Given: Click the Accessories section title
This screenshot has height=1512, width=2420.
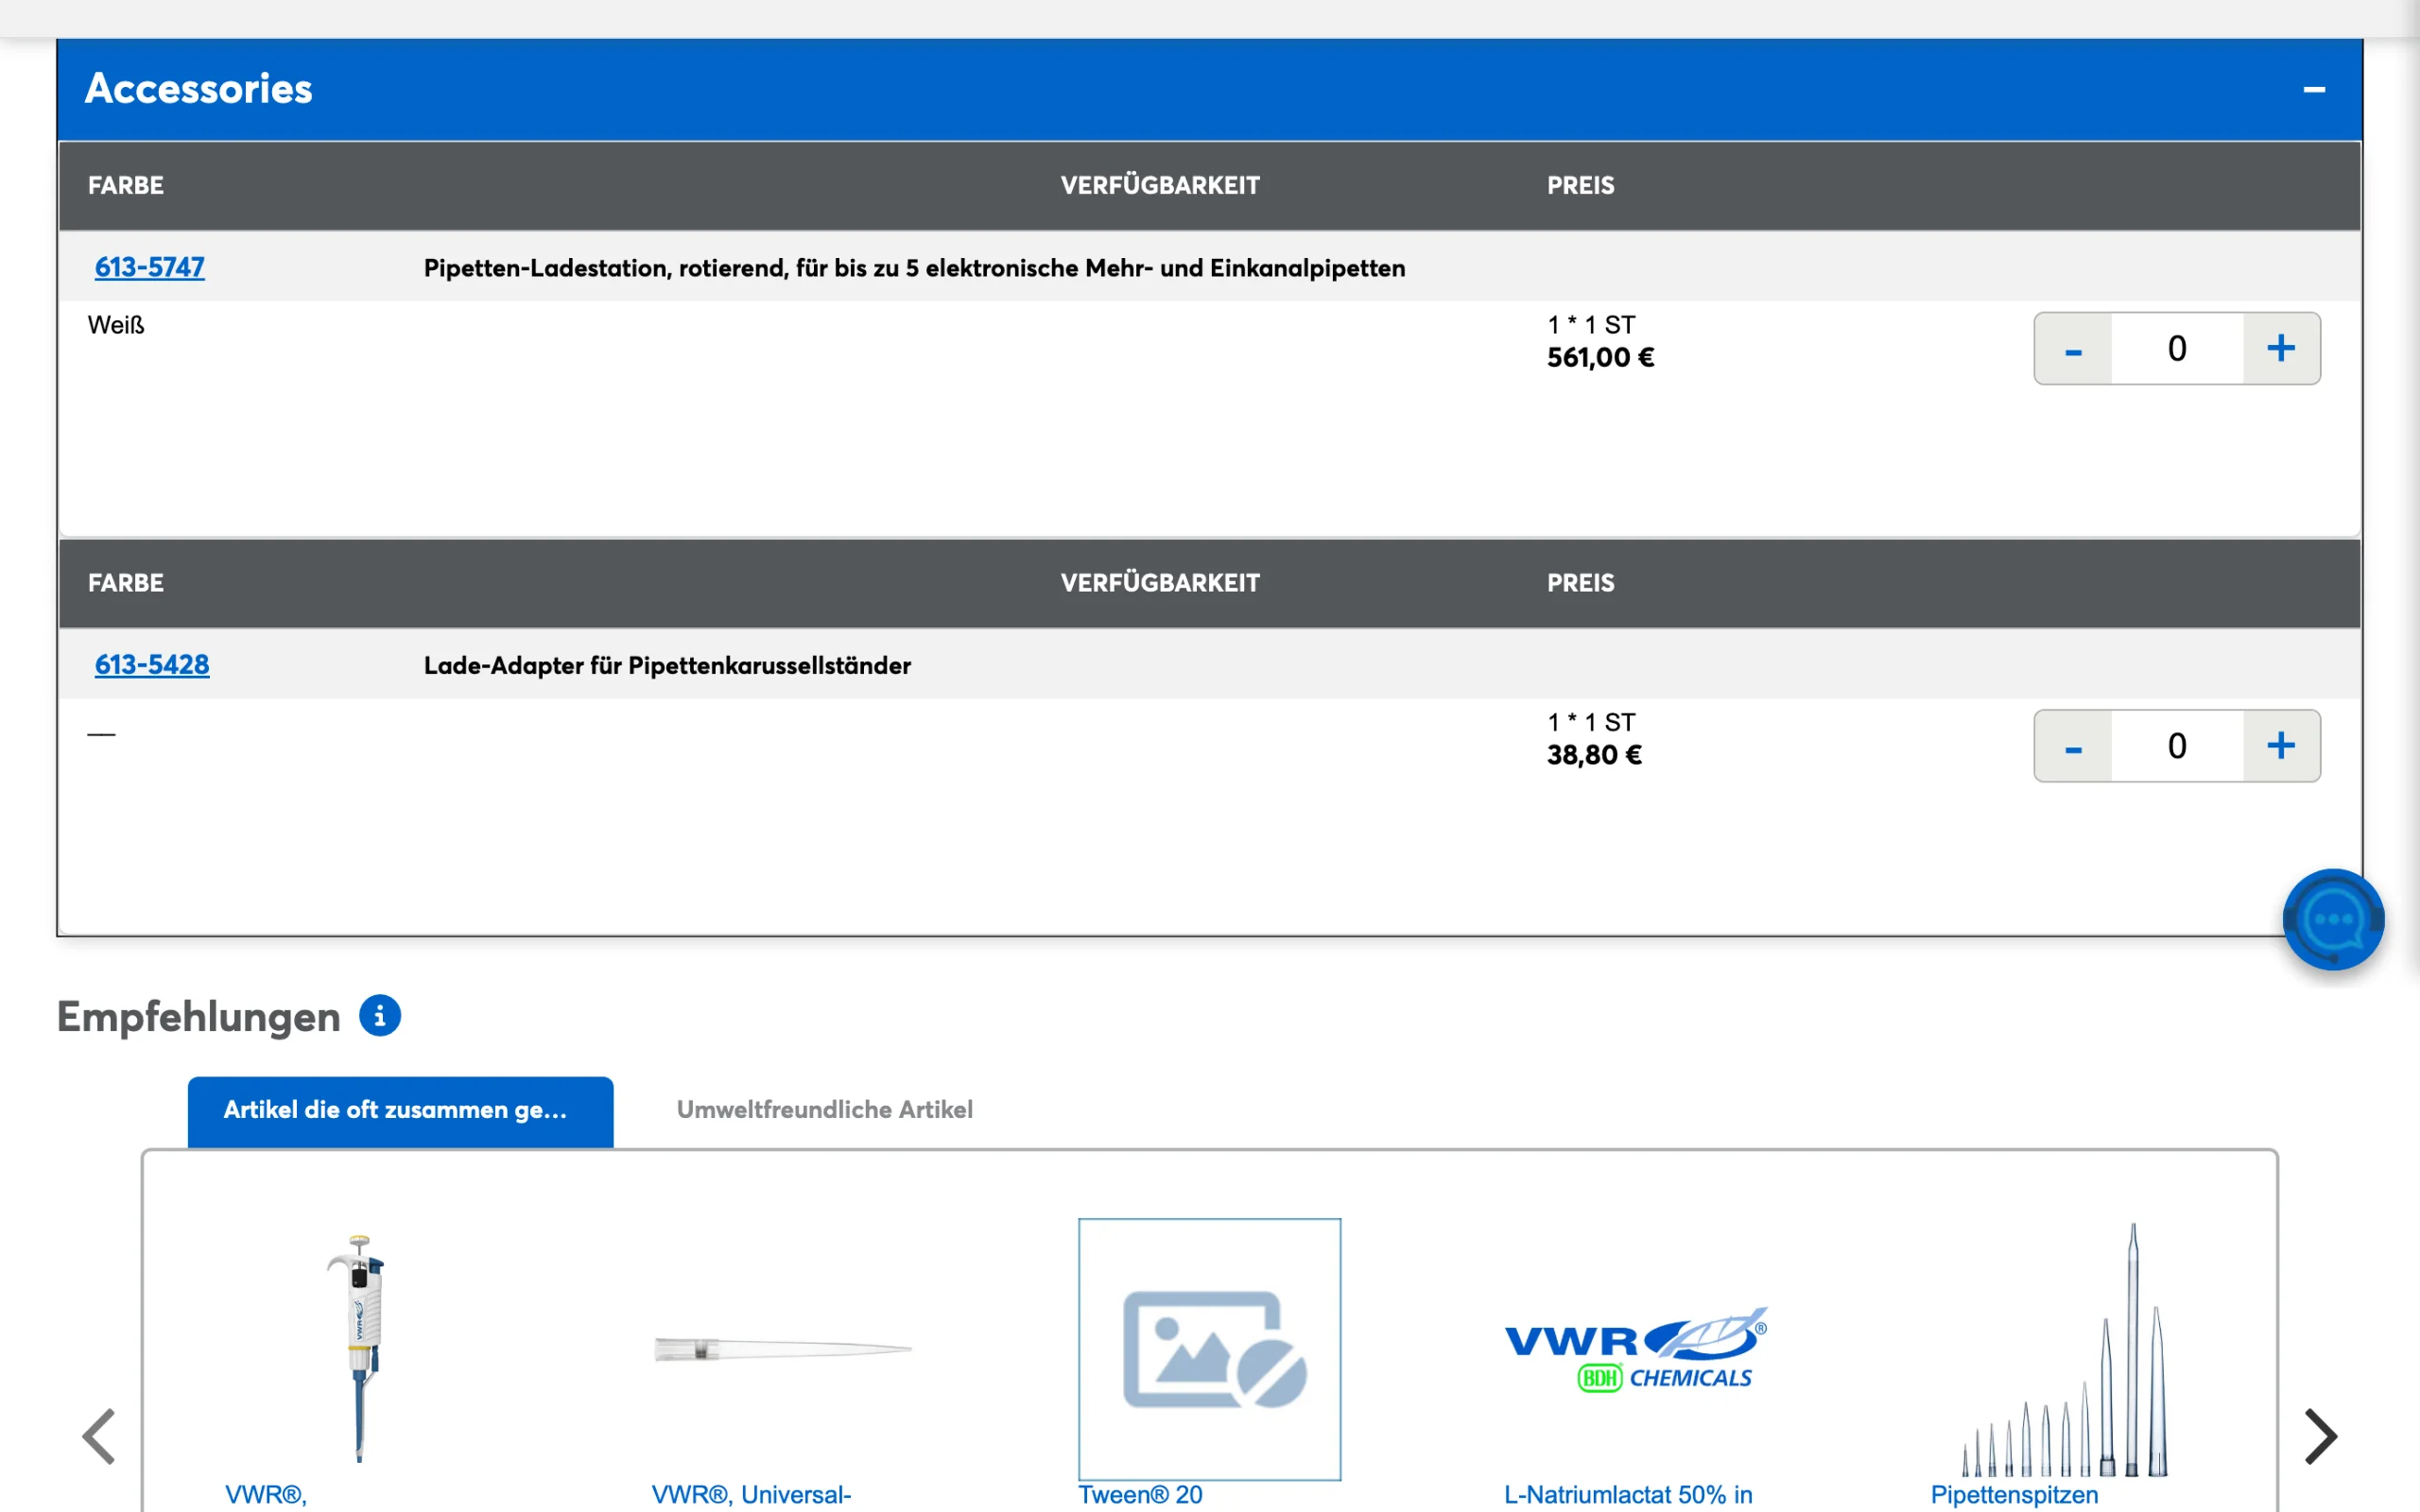Looking at the screenshot, I should [198, 89].
